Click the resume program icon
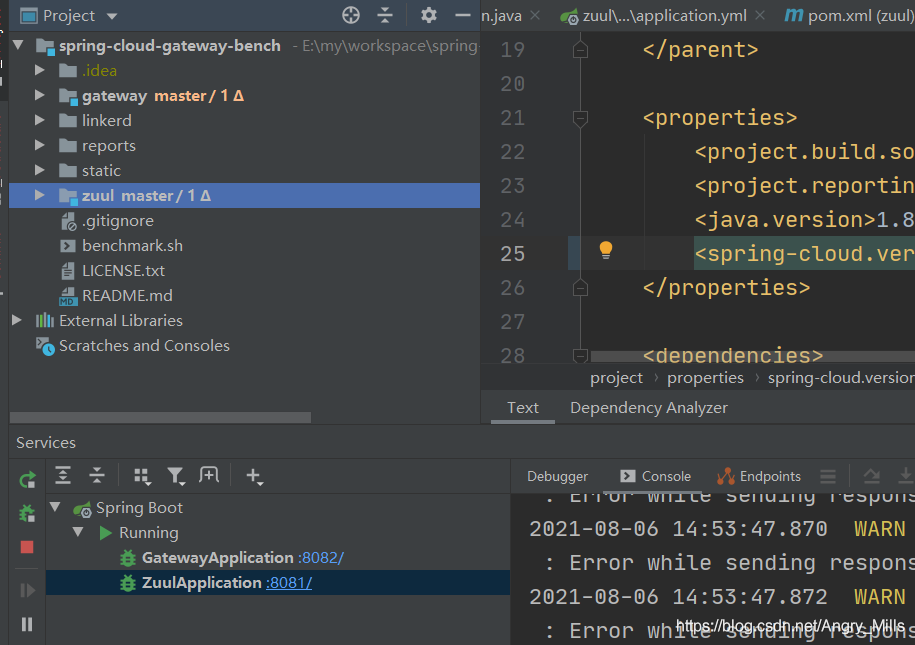 coord(27,590)
